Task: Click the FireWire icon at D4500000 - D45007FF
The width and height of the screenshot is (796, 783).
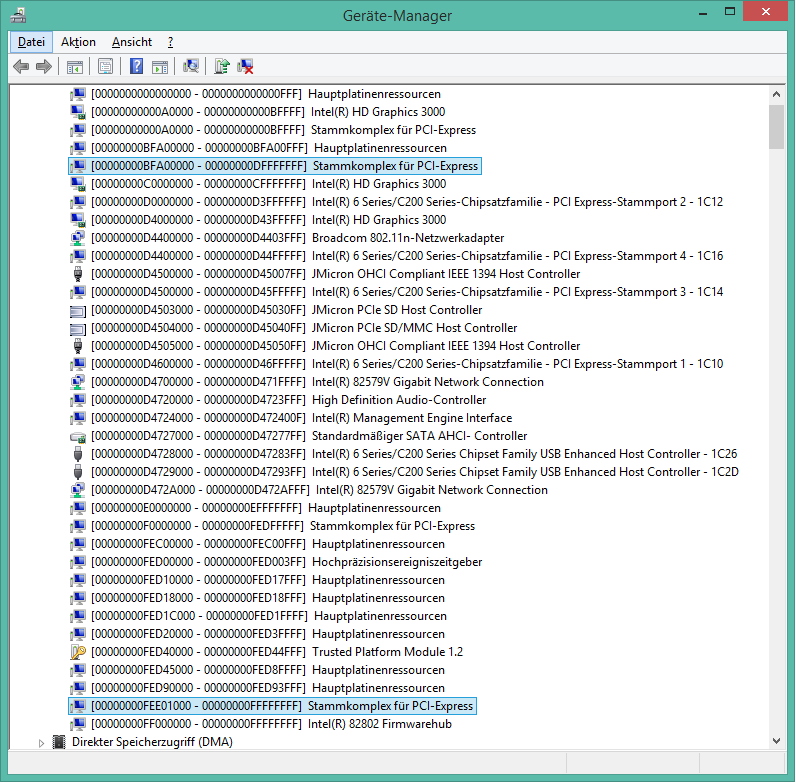Action: coord(78,274)
